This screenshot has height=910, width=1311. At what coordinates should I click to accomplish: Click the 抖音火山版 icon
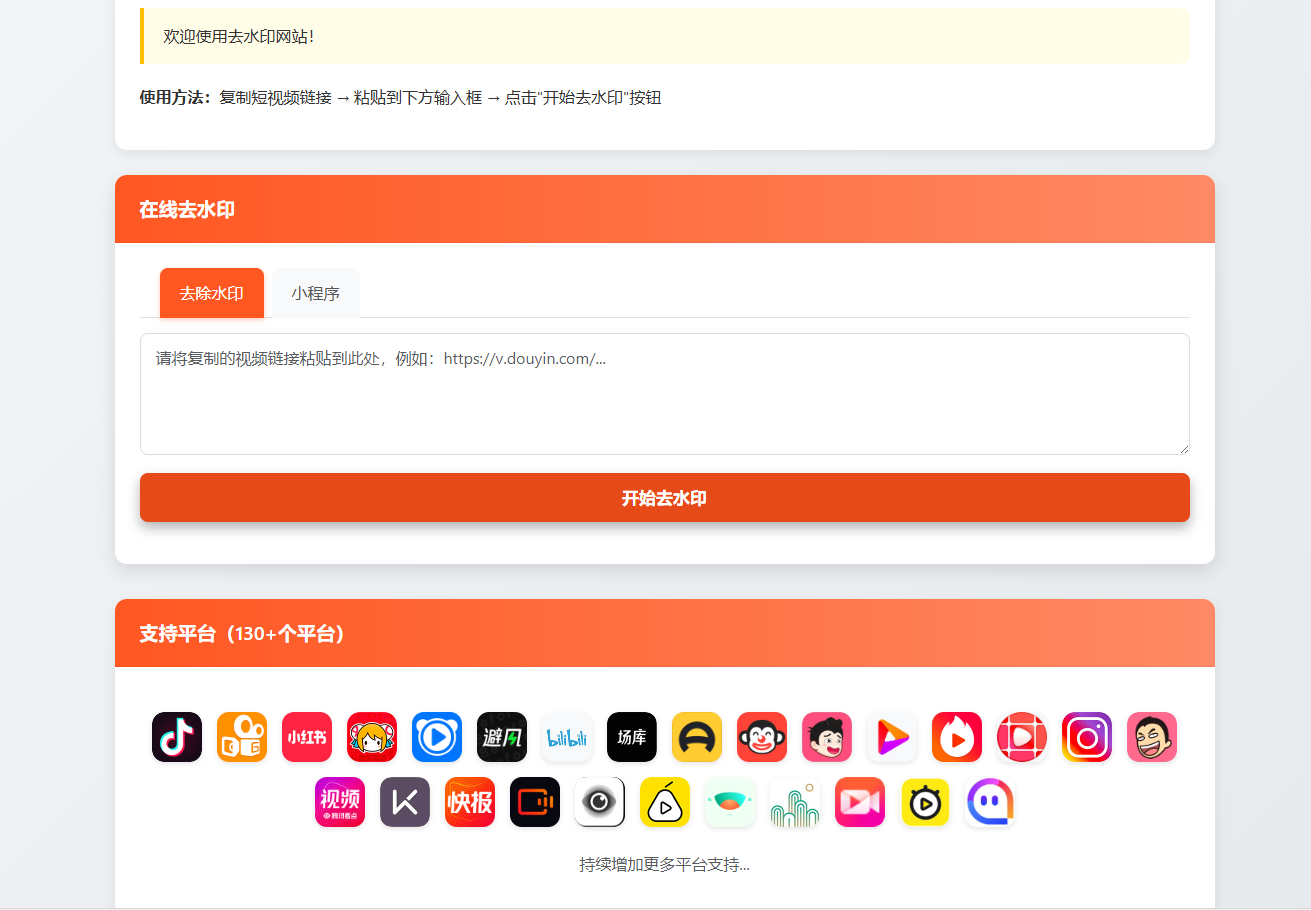[957, 737]
